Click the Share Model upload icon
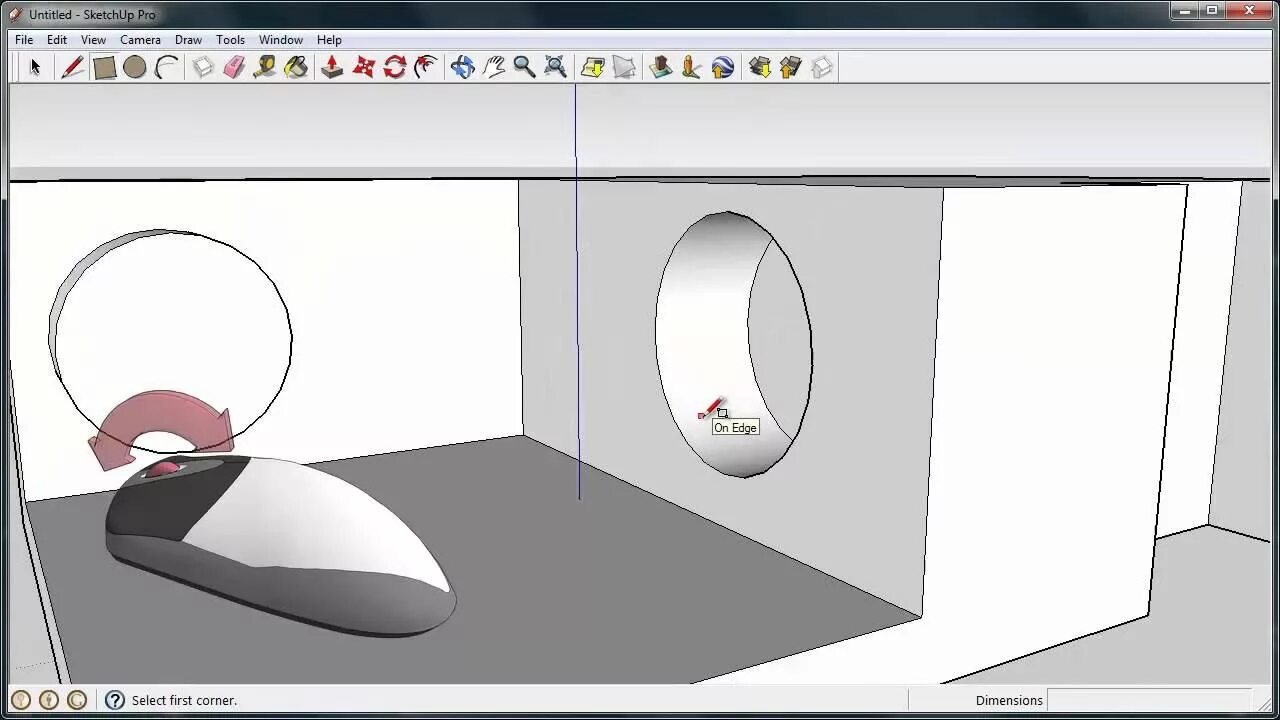The height and width of the screenshot is (720, 1280). (x=791, y=67)
